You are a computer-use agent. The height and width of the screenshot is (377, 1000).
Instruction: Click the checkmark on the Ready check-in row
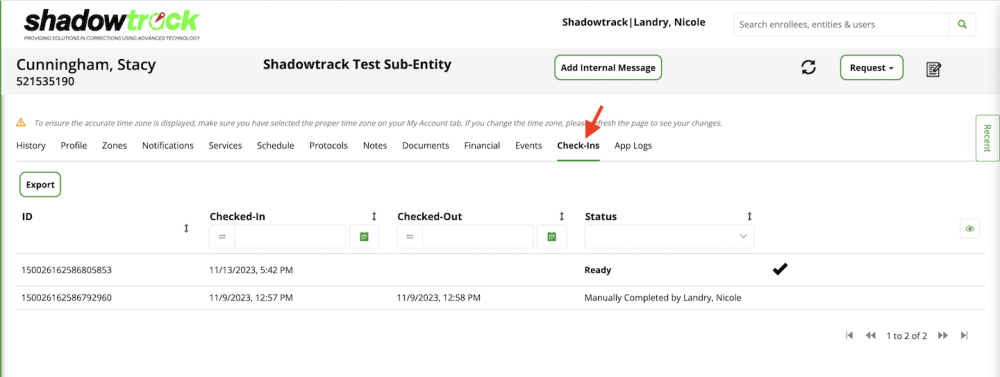pyautogui.click(x=779, y=269)
